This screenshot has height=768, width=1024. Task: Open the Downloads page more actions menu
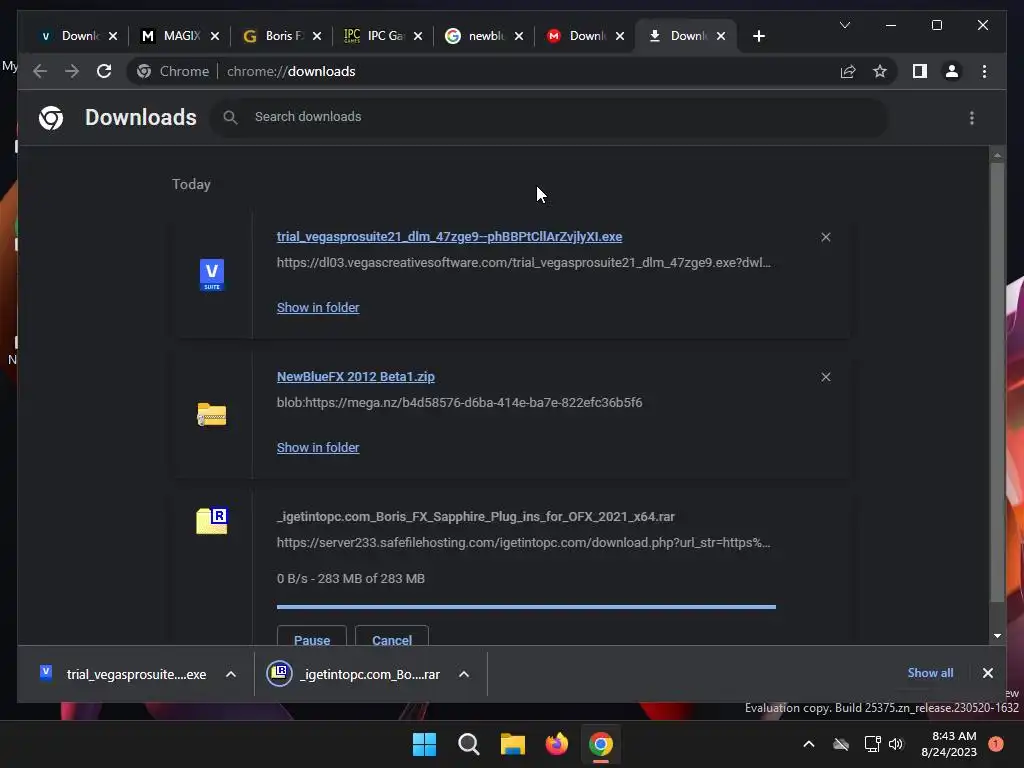coord(972,118)
